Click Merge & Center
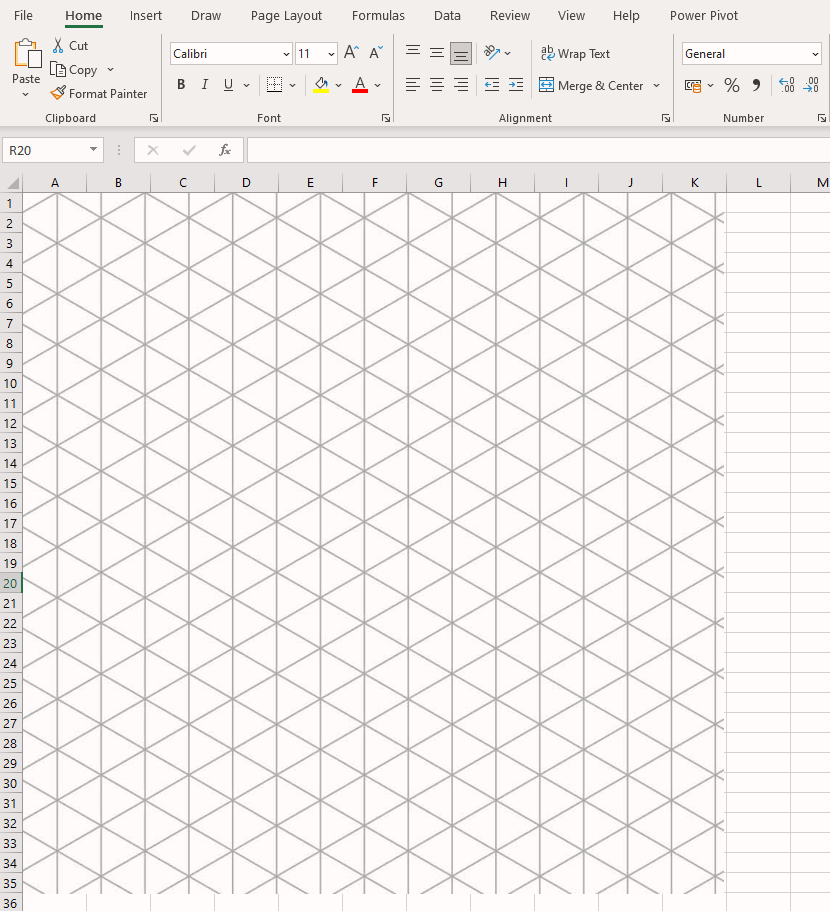Viewport: 830px width, 911px height. pos(593,86)
